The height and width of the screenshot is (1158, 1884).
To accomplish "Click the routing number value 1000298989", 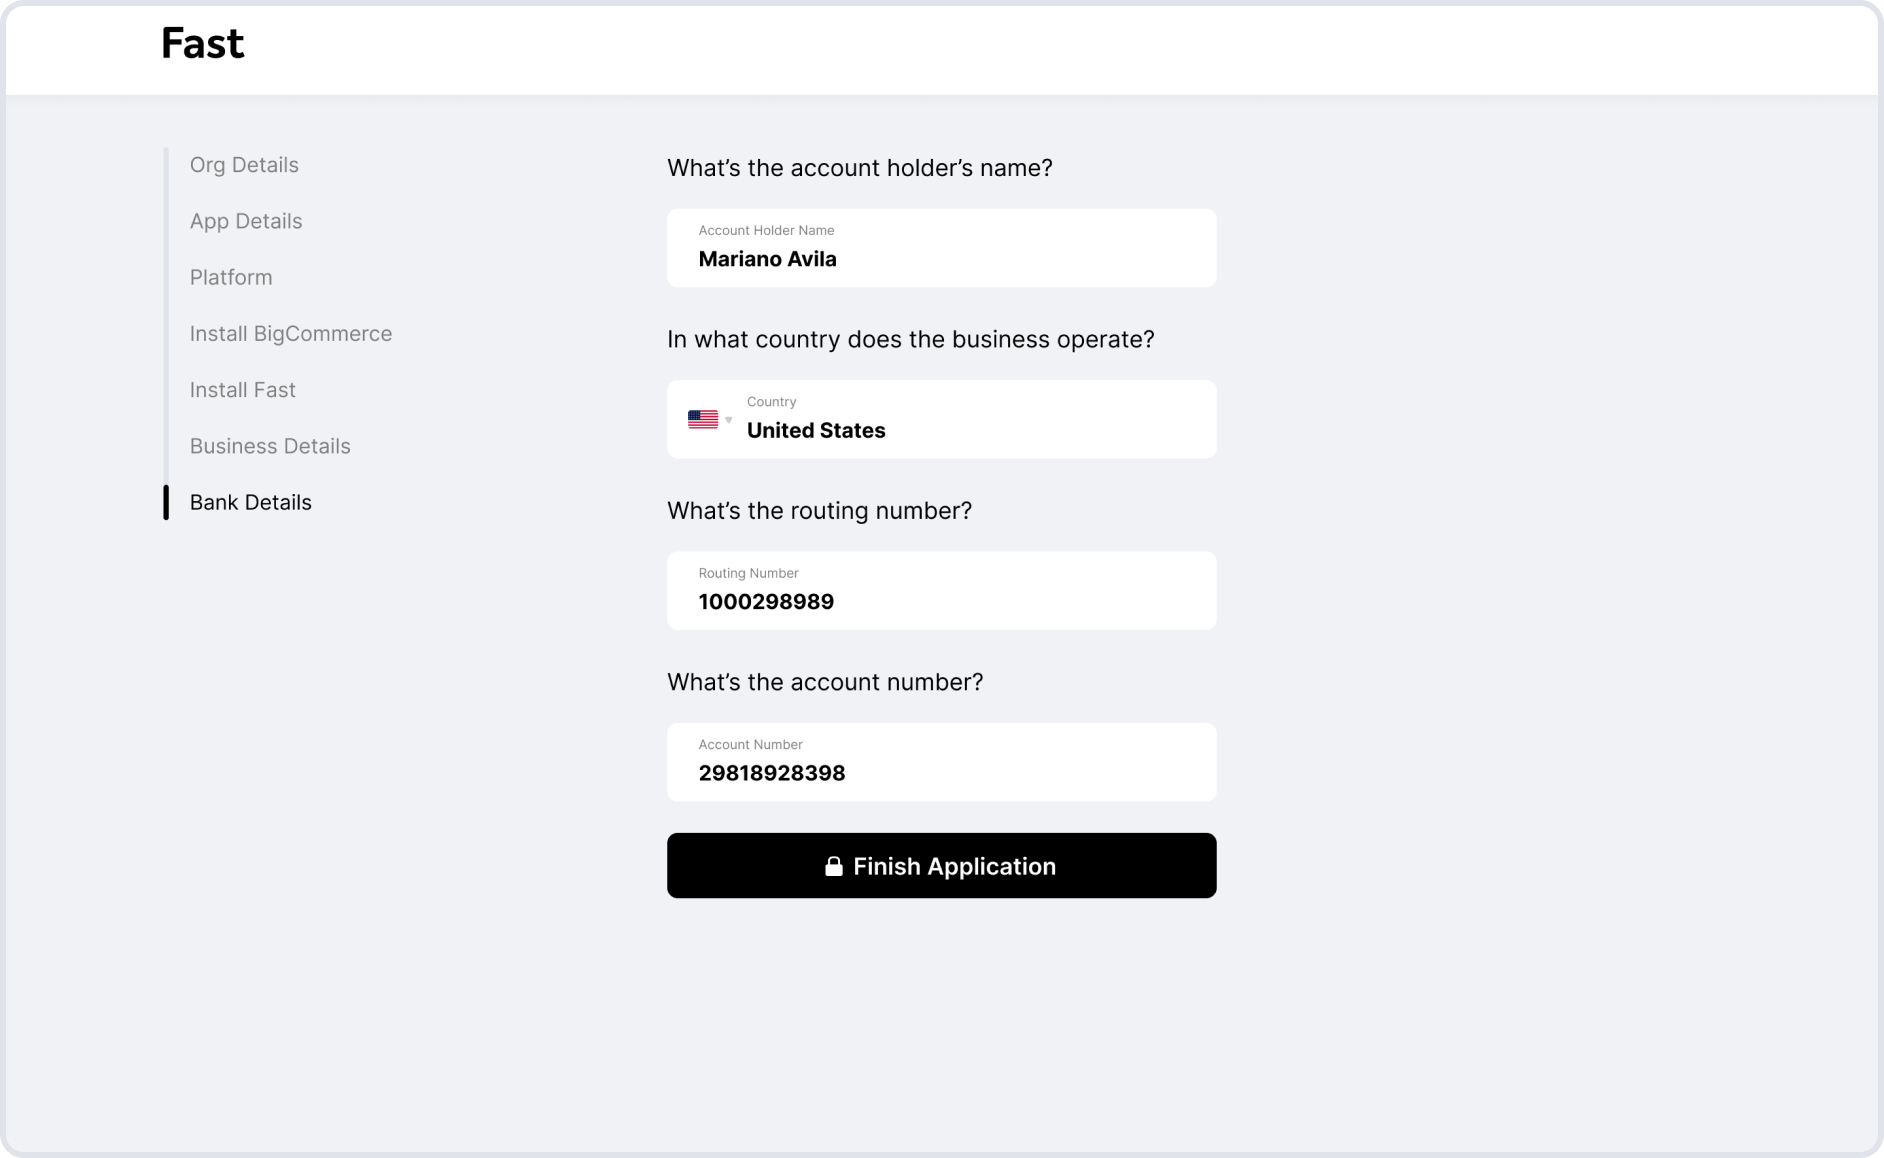I will pos(766,602).
